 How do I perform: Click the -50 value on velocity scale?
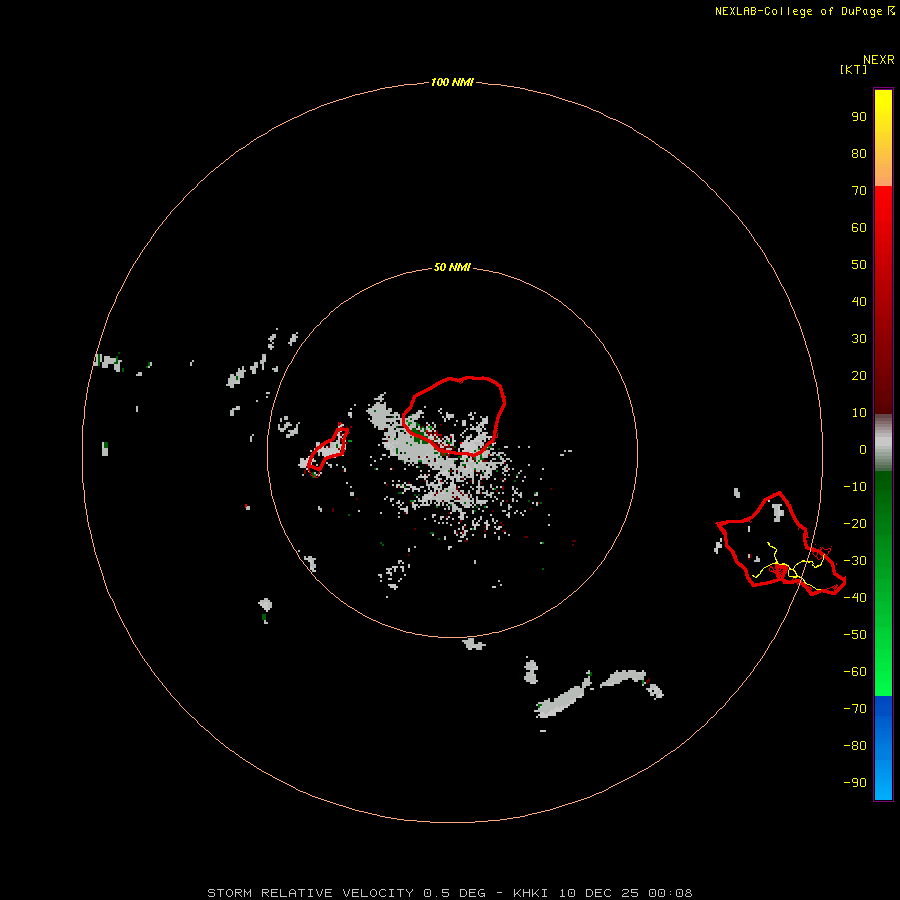tap(855, 635)
